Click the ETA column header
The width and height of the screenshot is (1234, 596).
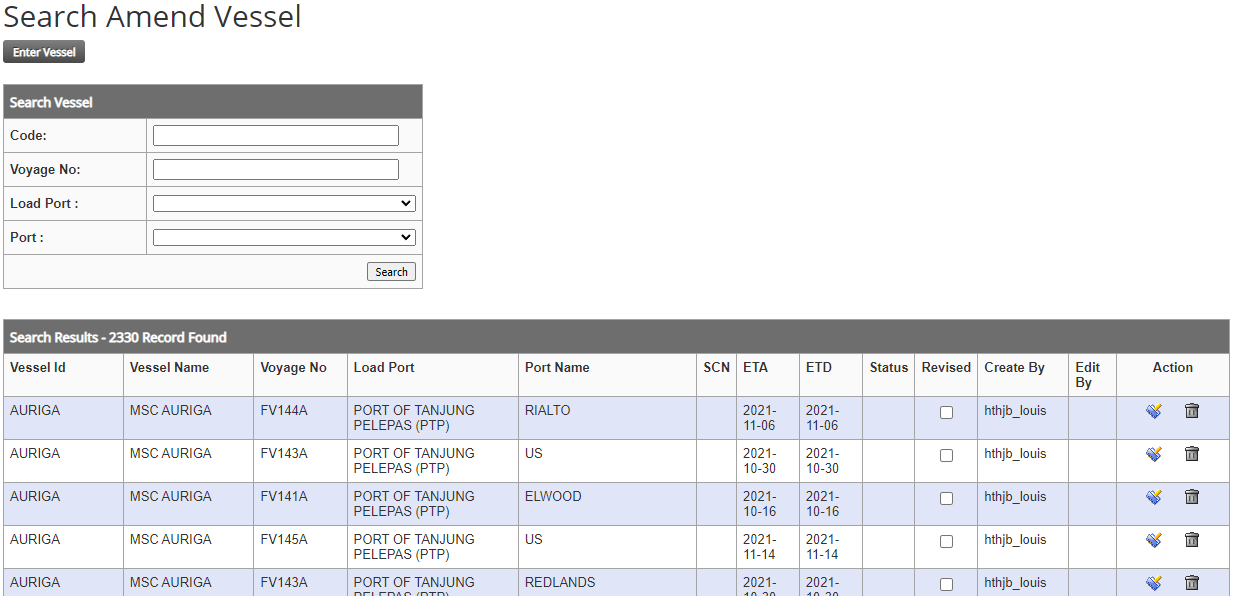coord(755,368)
